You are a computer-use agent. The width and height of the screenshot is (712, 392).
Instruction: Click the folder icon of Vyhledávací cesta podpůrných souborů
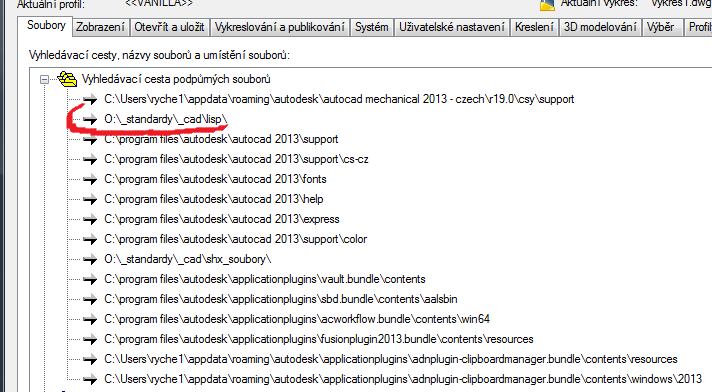coord(67,79)
